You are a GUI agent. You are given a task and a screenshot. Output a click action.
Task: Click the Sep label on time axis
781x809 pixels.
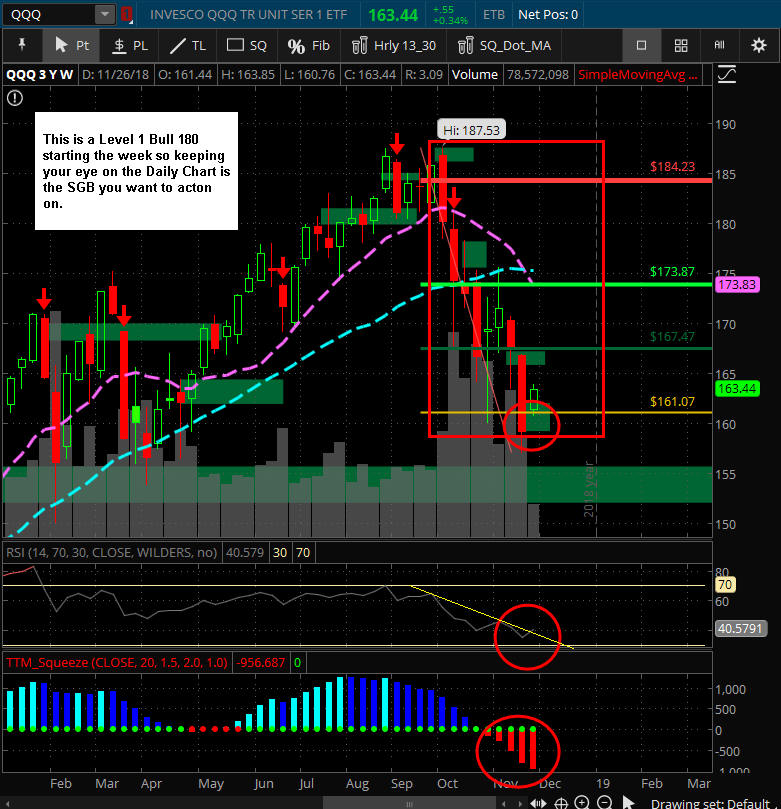point(402,784)
